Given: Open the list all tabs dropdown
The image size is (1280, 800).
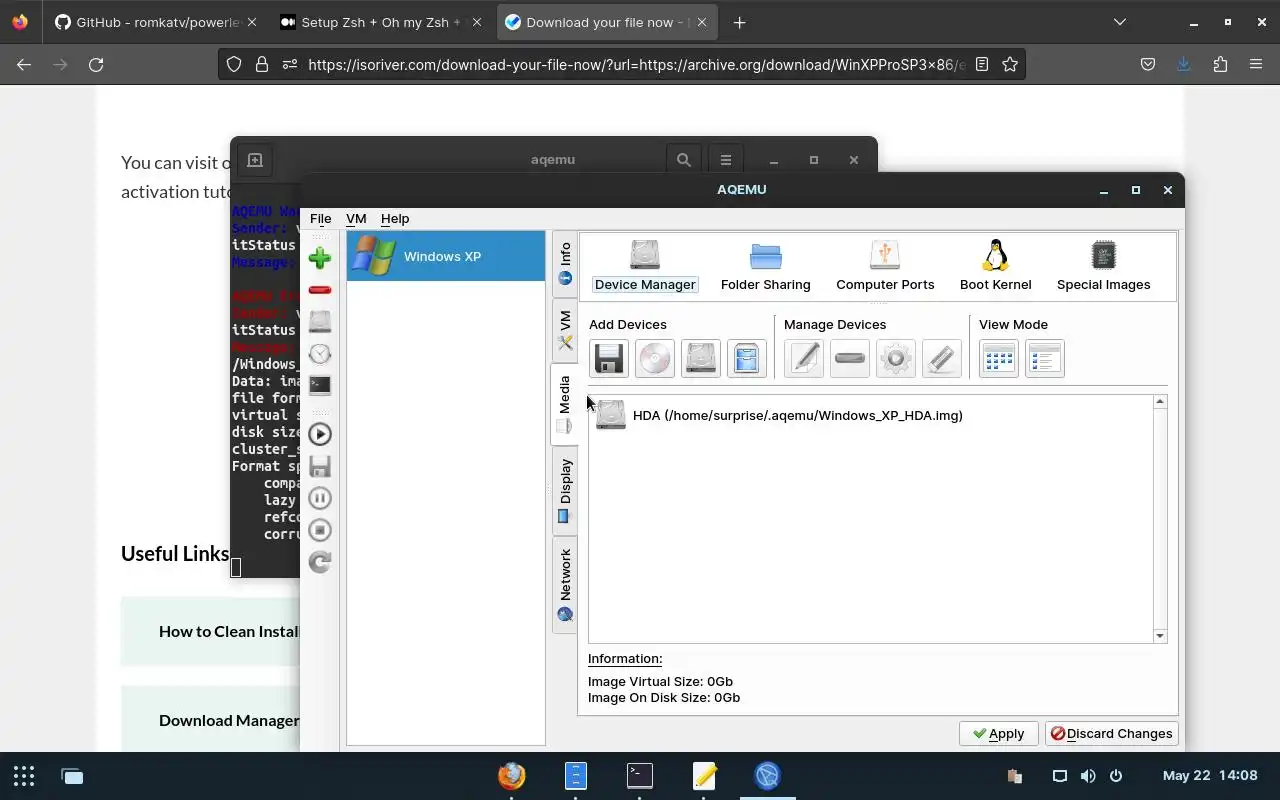Looking at the screenshot, I should point(1120,22).
